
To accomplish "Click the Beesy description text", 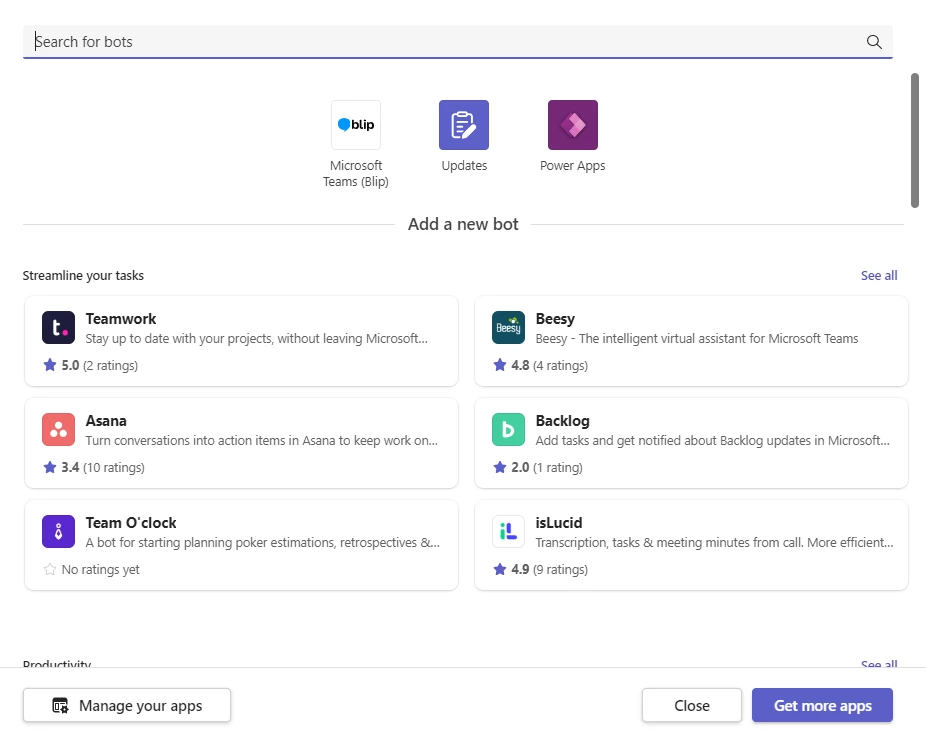I will click(697, 339).
